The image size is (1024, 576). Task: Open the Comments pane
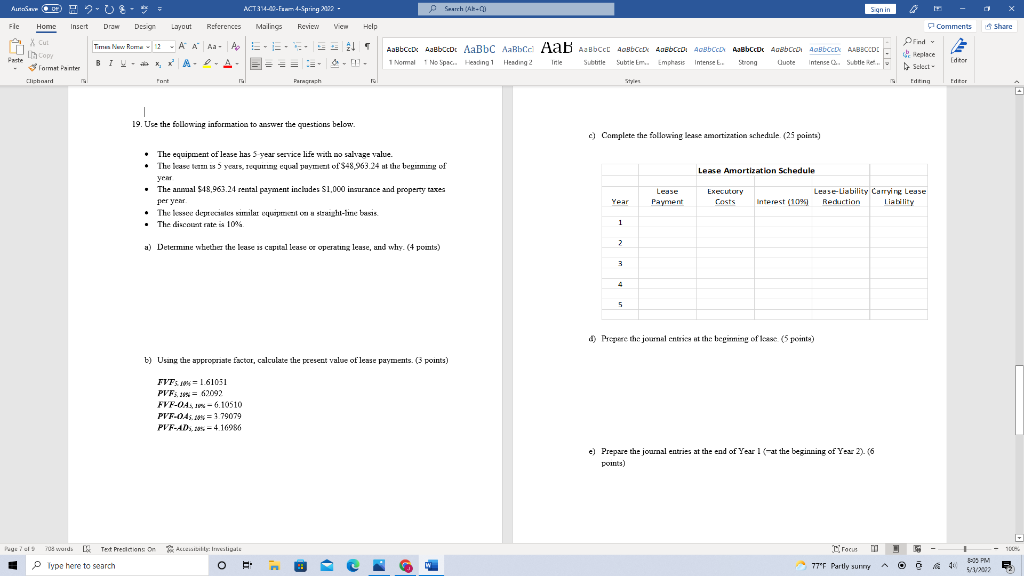(950, 27)
